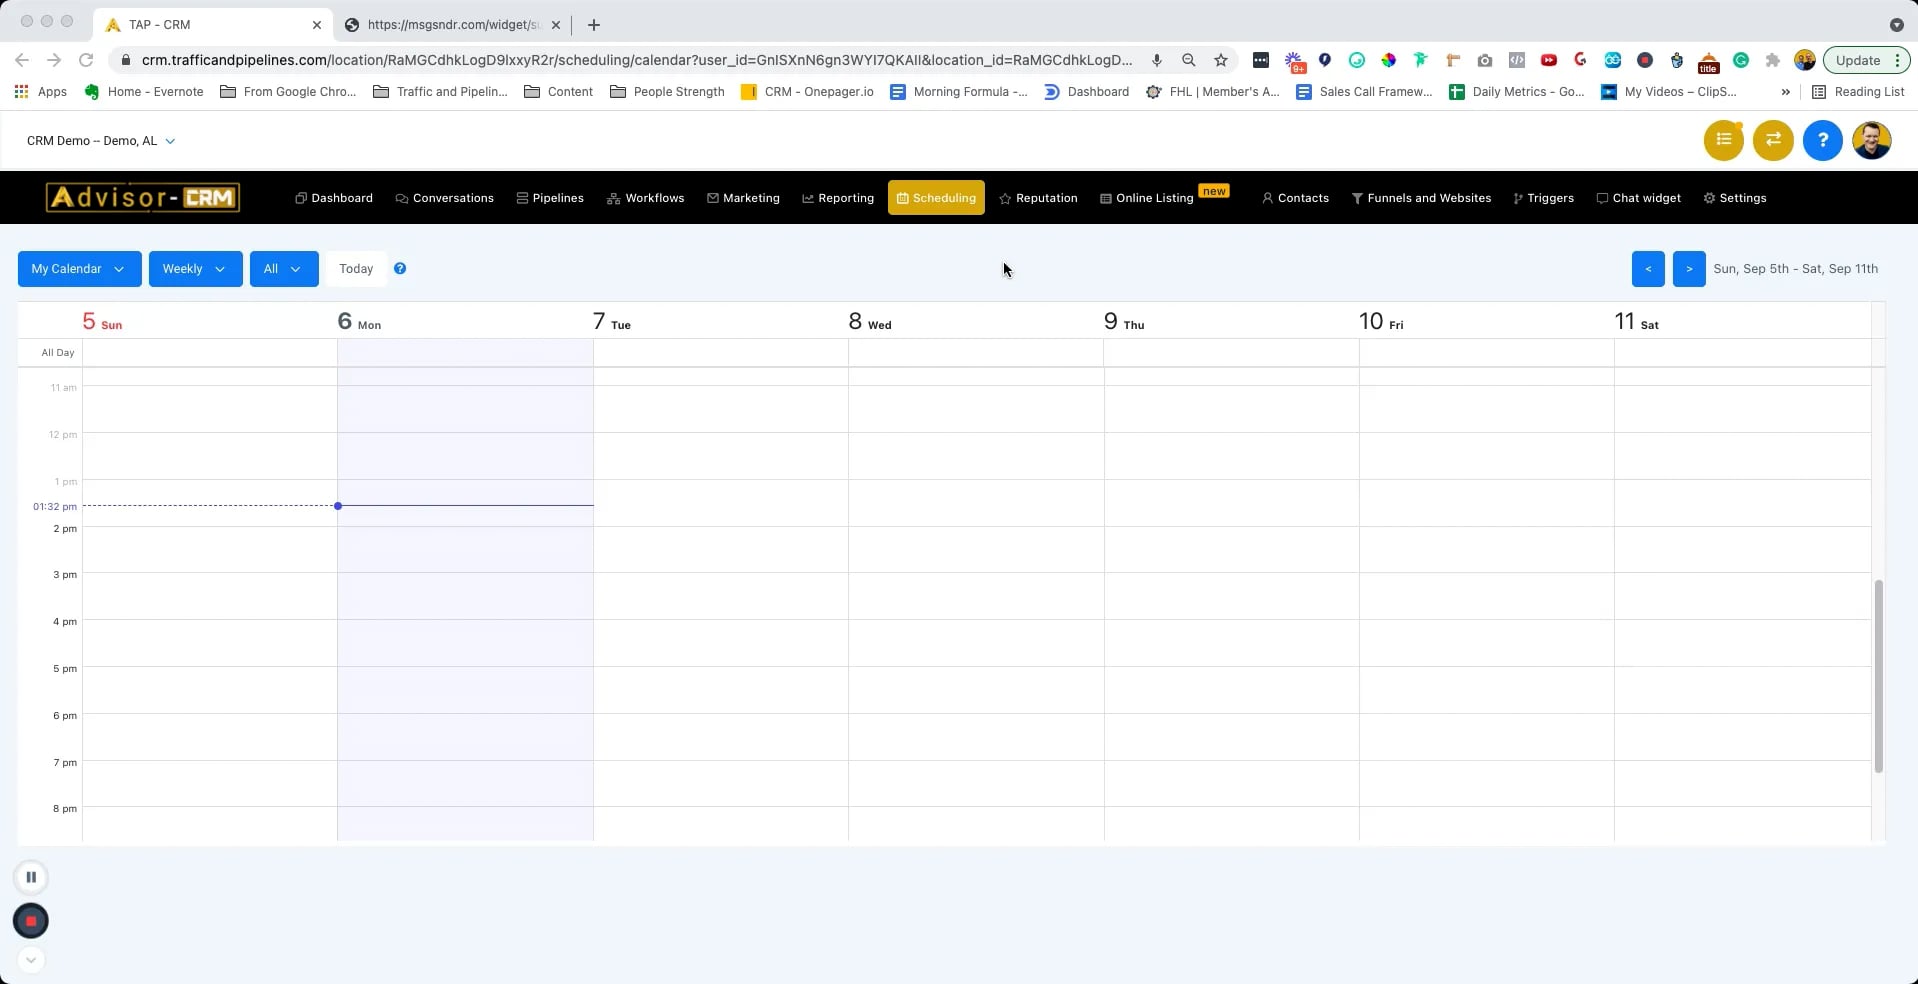This screenshot has height=984, width=1918.
Task: Bookmark this page with the star icon
Action: 1221,60
